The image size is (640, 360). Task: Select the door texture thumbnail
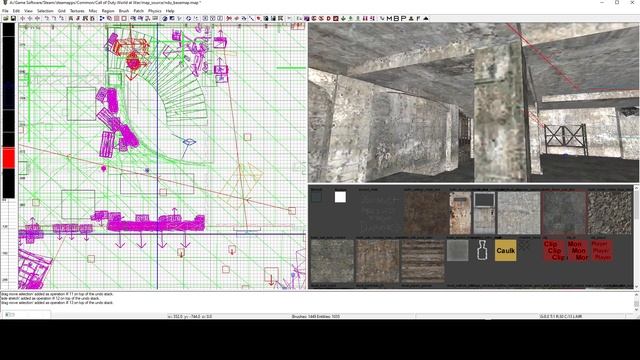[x=460, y=213]
